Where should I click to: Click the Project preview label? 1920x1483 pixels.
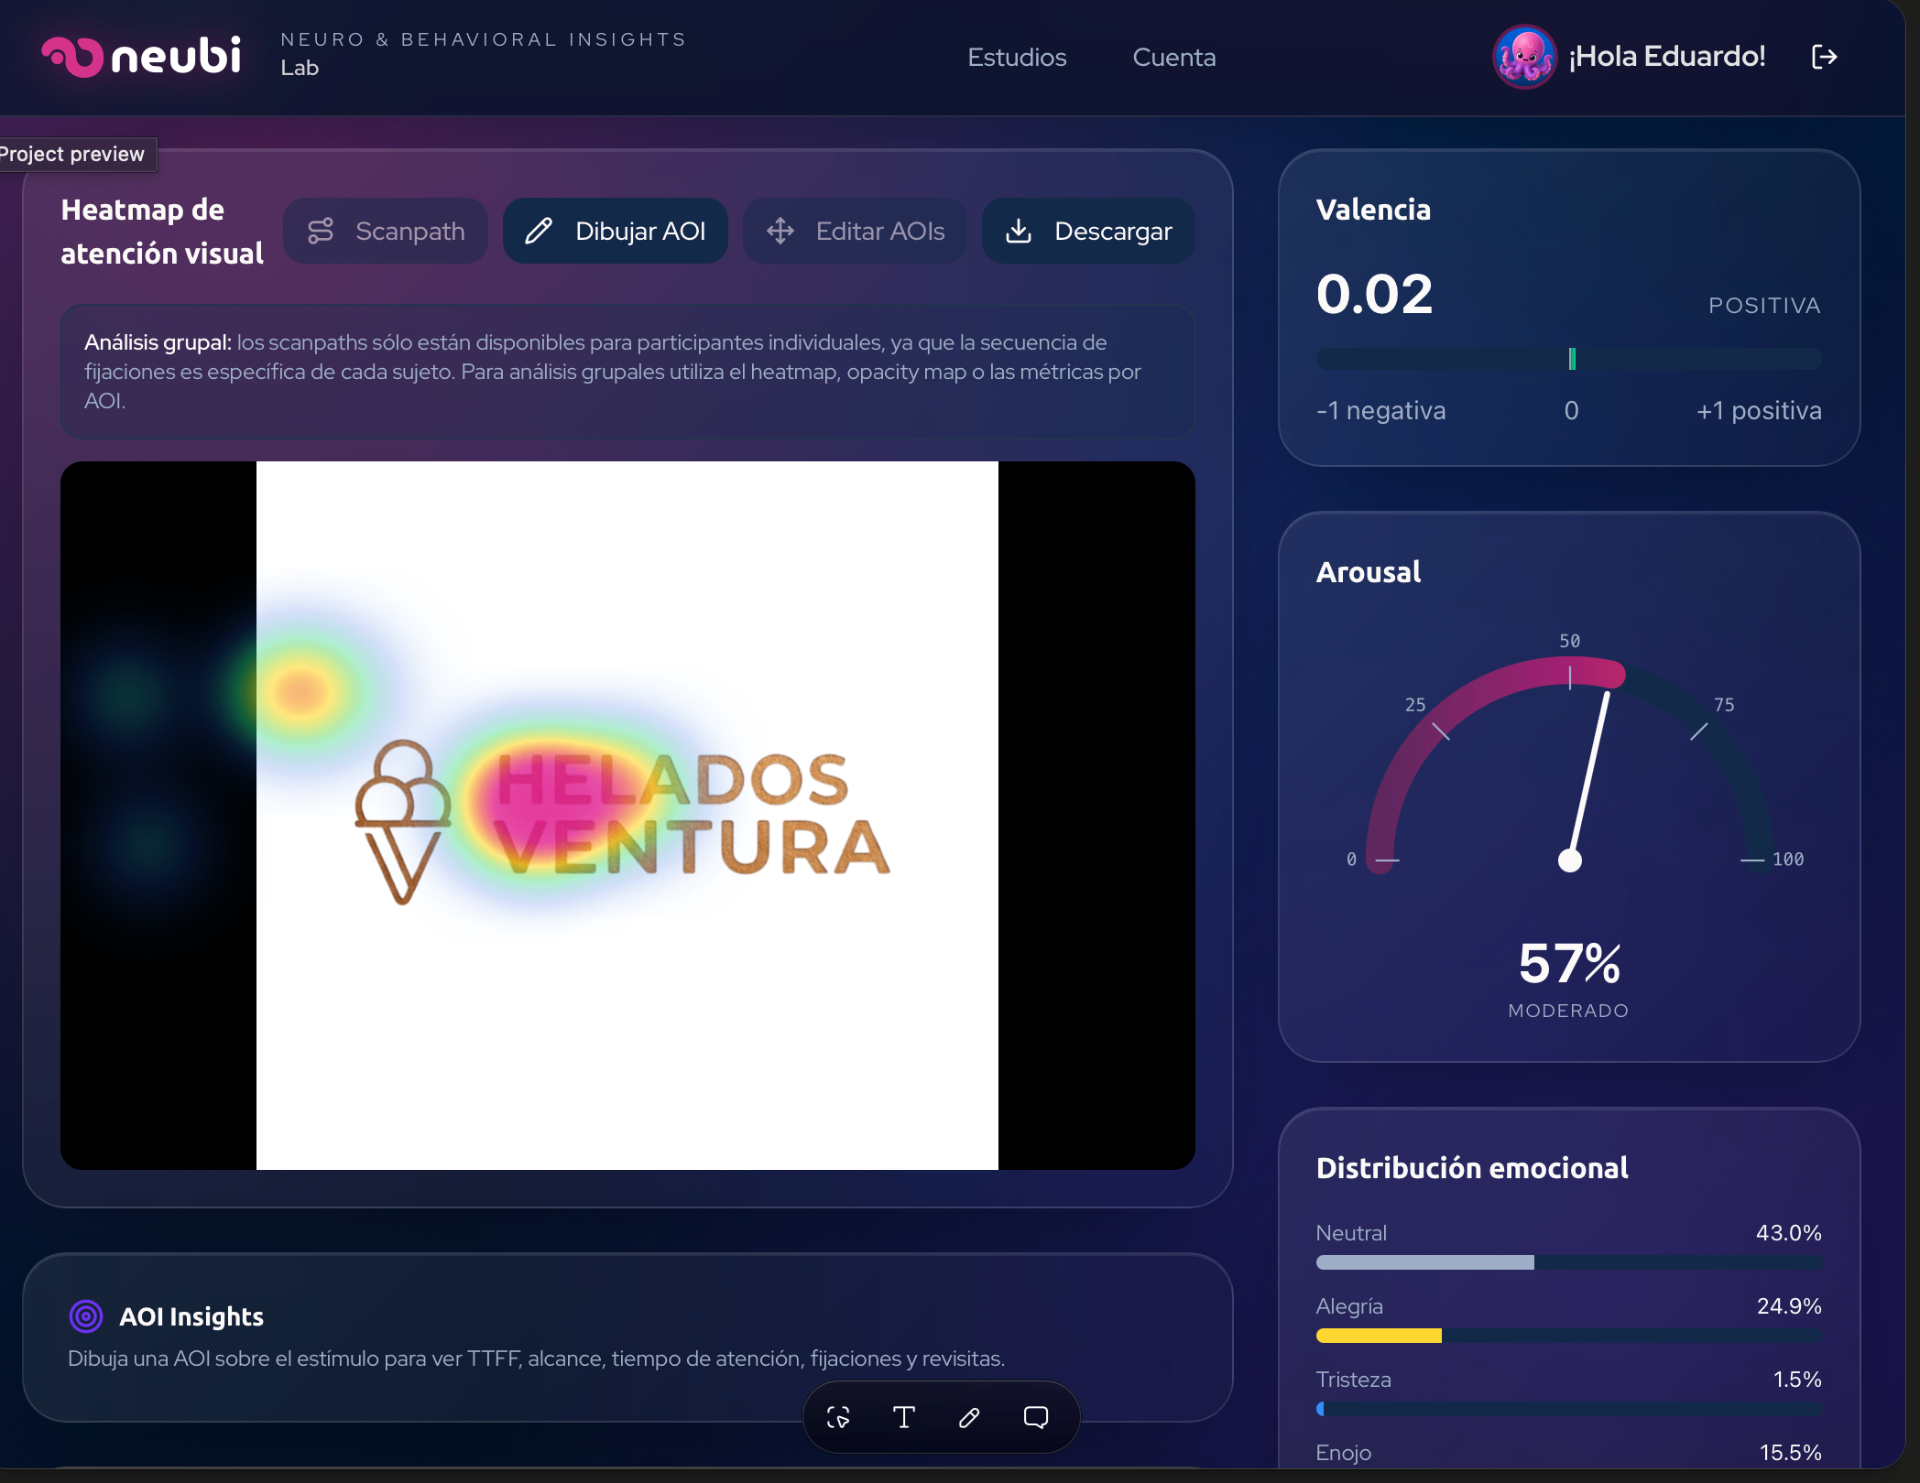[x=72, y=154]
